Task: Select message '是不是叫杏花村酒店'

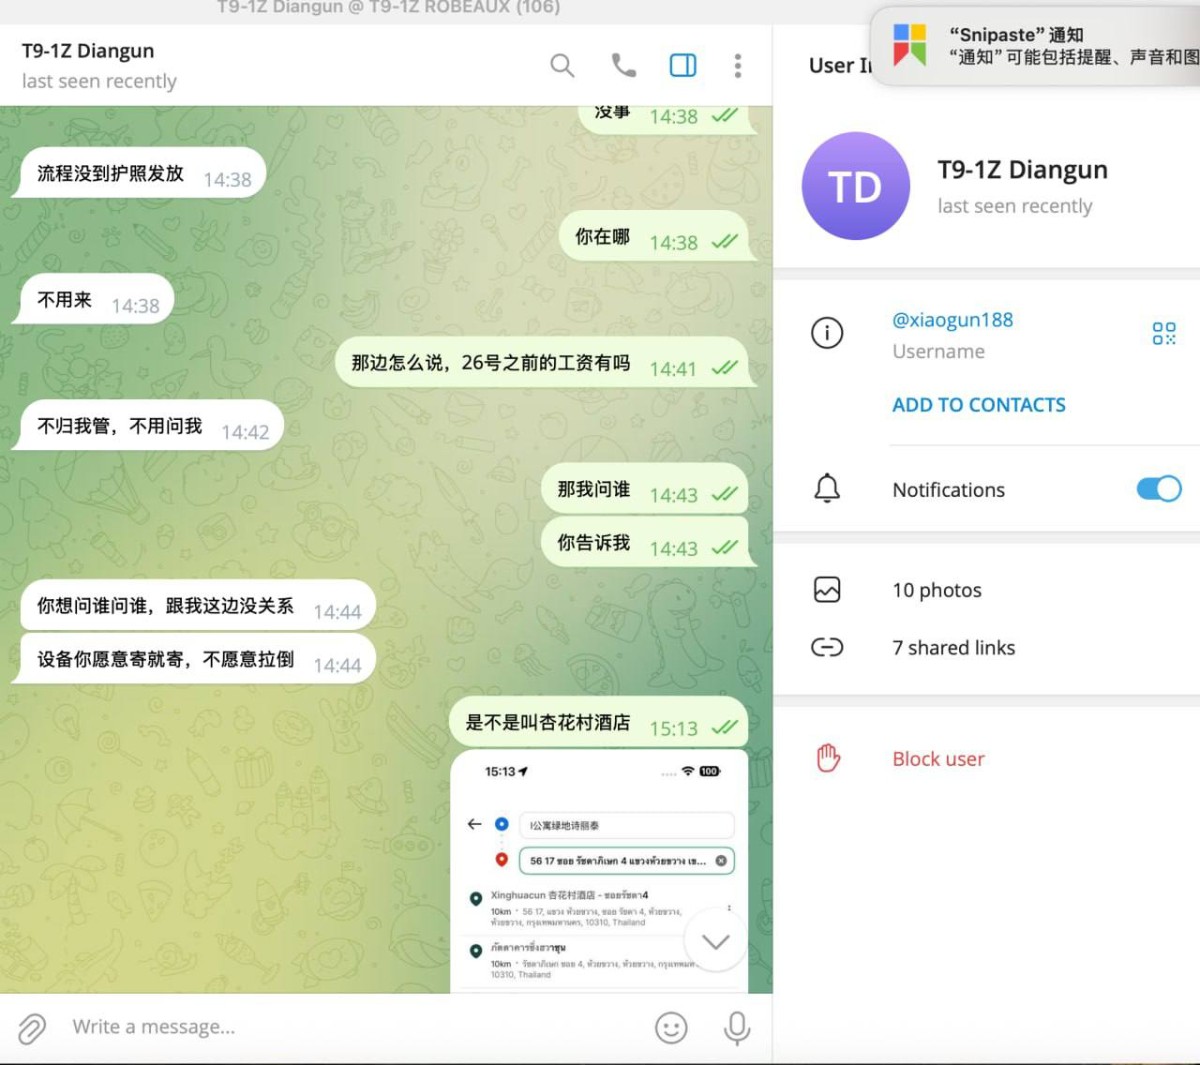Action: click(600, 722)
